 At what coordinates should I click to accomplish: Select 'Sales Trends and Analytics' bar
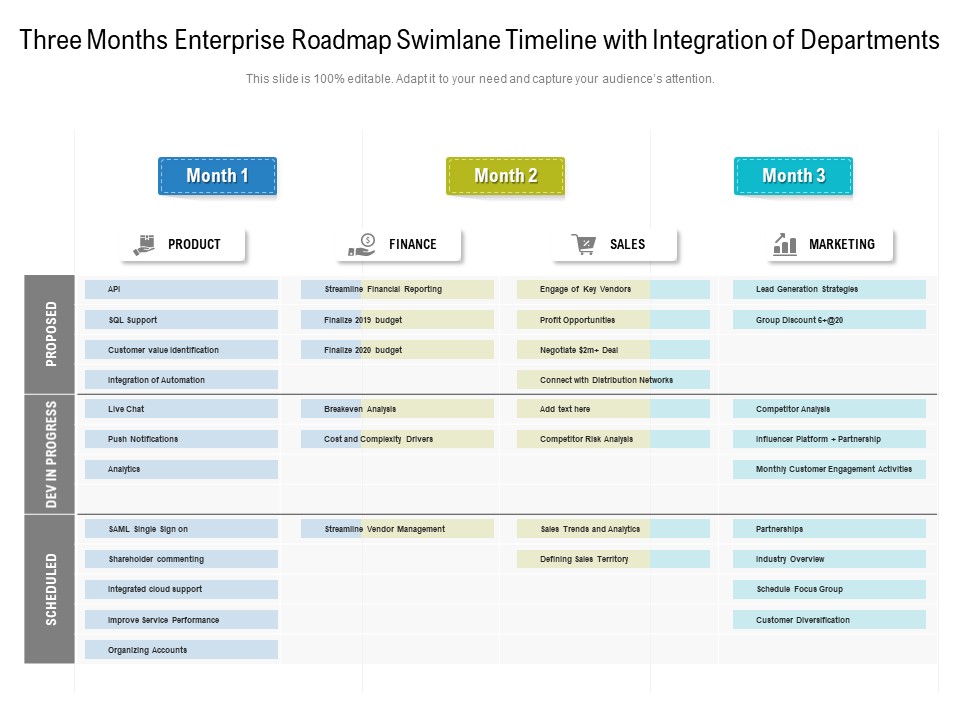pos(613,528)
